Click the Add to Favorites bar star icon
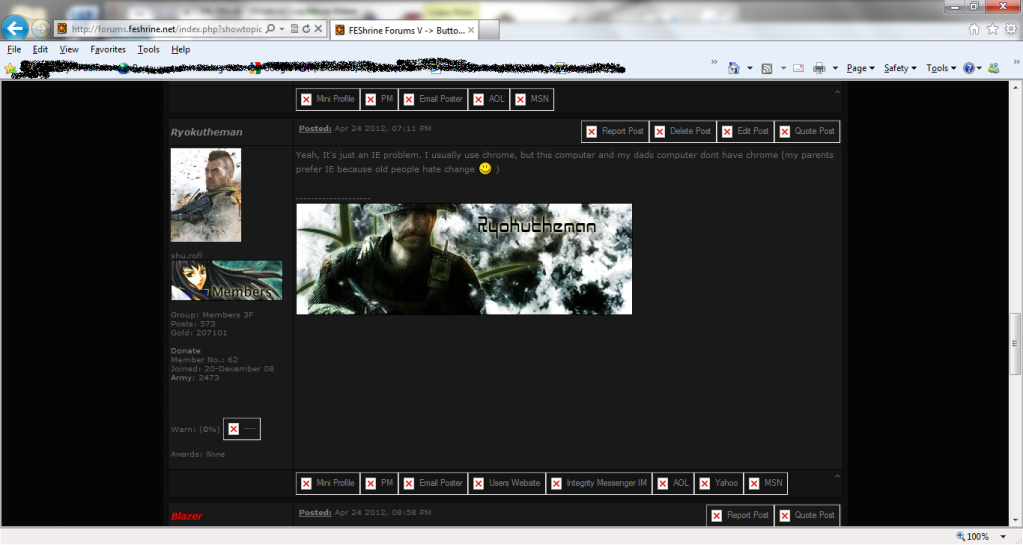 10,69
